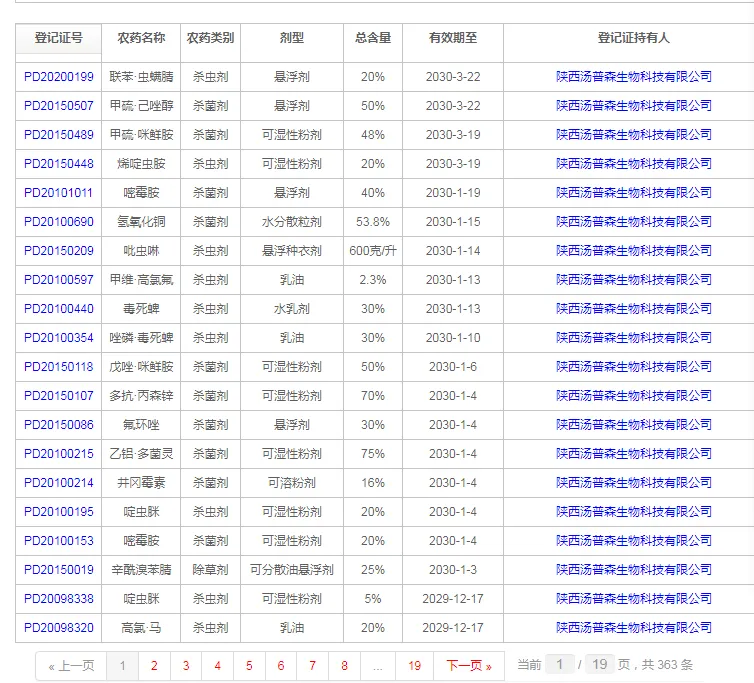The height and width of the screenshot is (683, 754).
Task: Click expiry date 2030-1-14
Action: coord(453,251)
